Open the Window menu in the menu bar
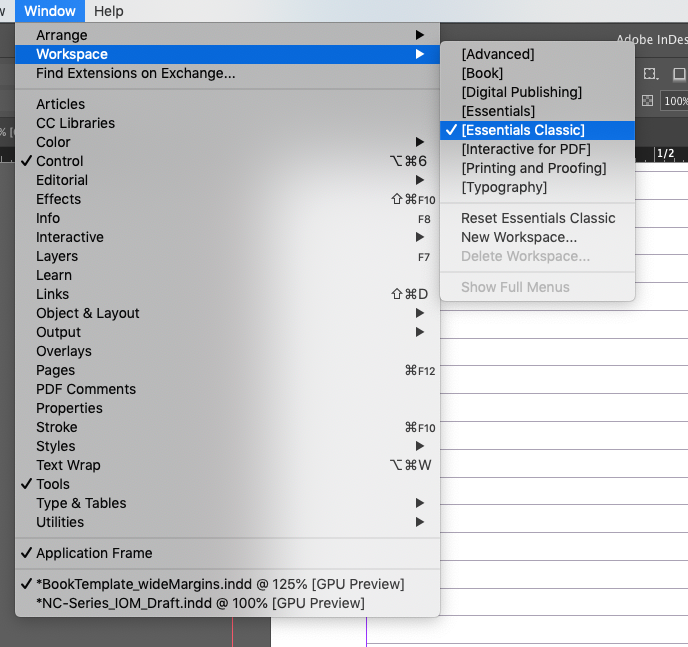 pyautogui.click(x=50, y=11)
